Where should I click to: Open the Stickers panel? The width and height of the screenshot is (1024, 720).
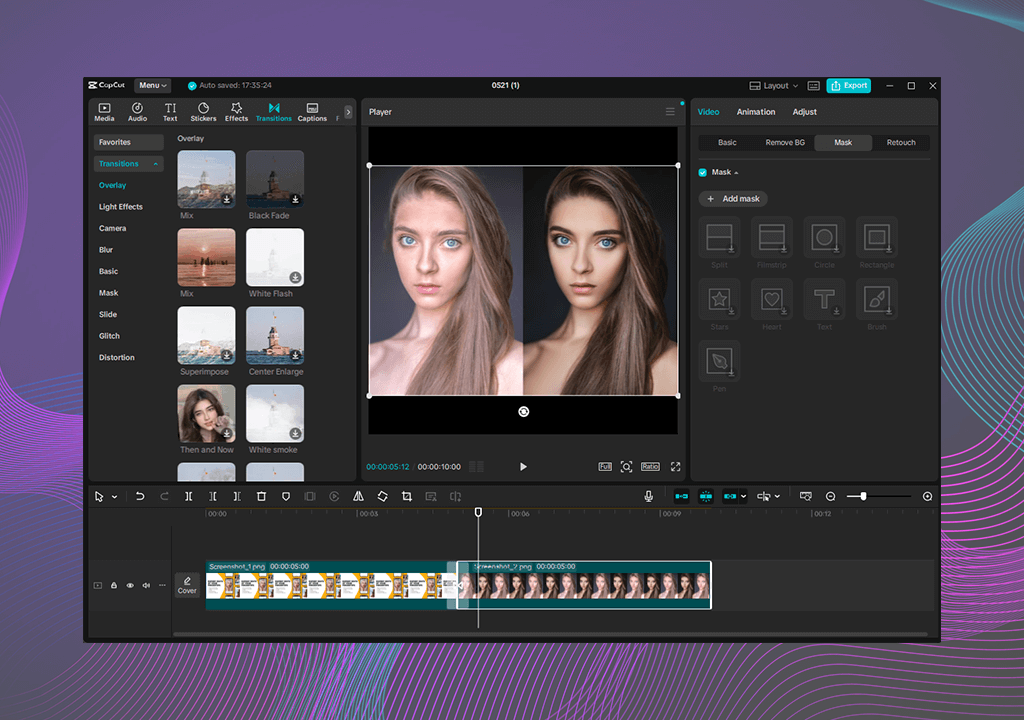tap(203, 112)
